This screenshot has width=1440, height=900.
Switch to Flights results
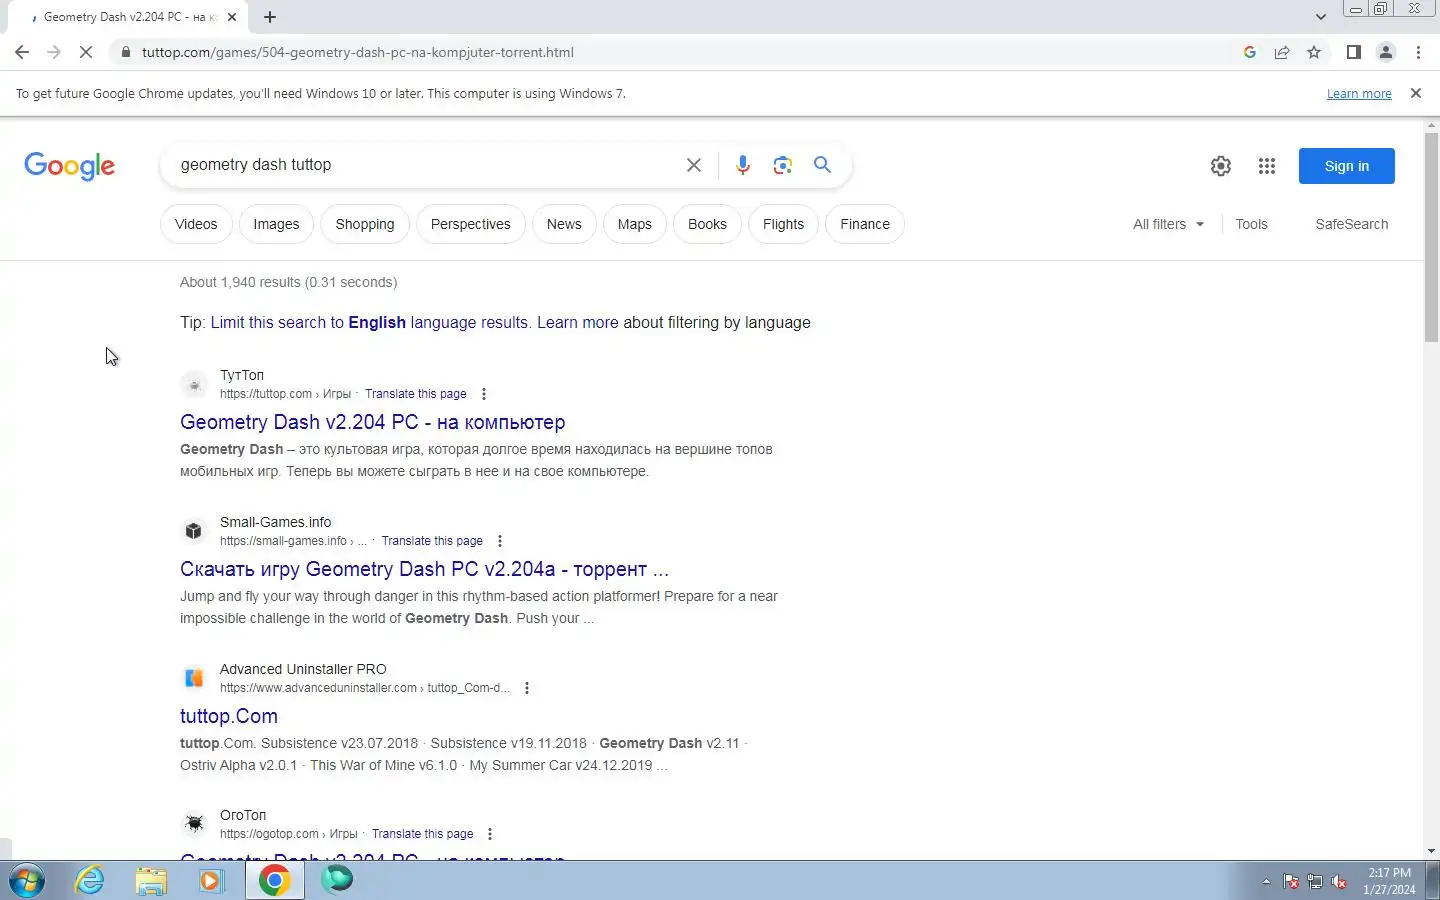click(783, 224)
